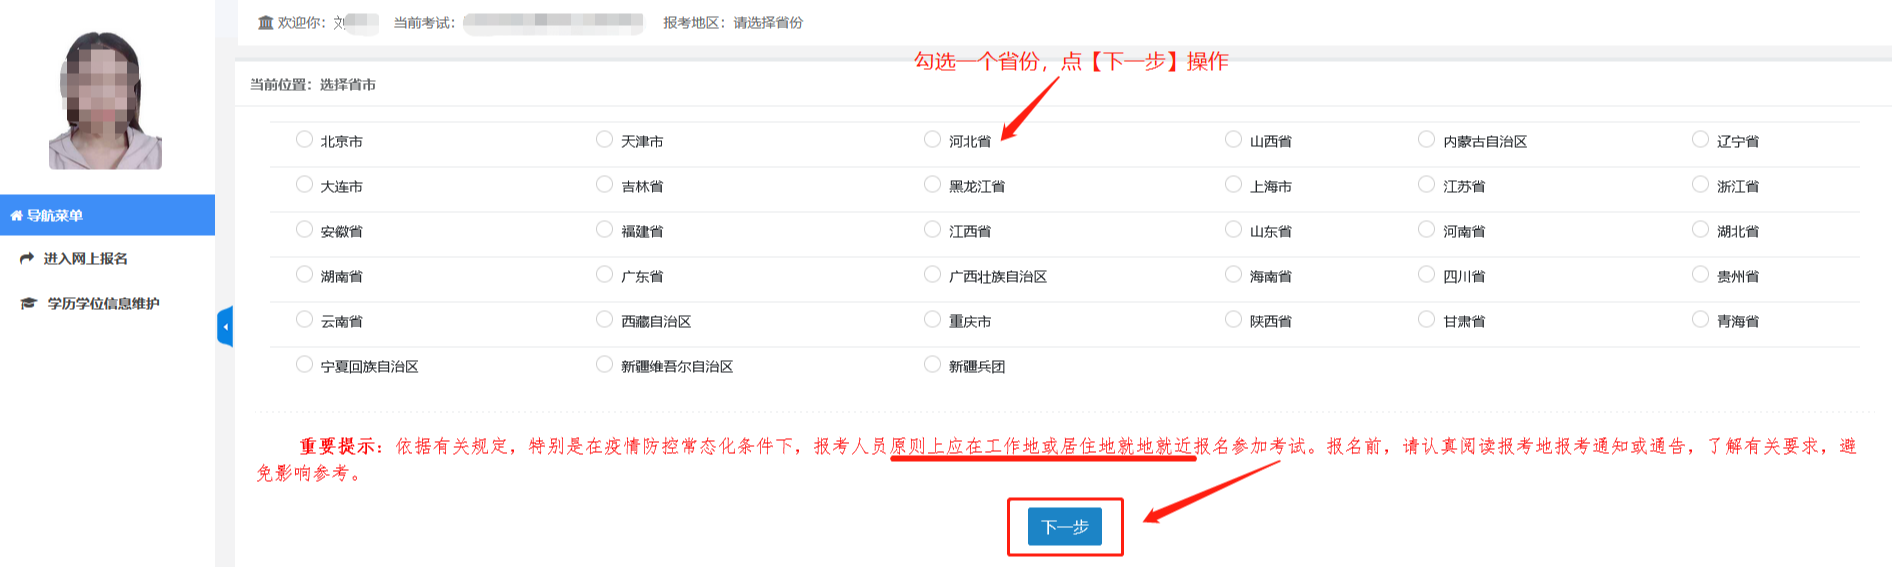This screenshot has height=567, width=1892.
Task: Pick the 云南省 option
Action: (x=304, y=319)
